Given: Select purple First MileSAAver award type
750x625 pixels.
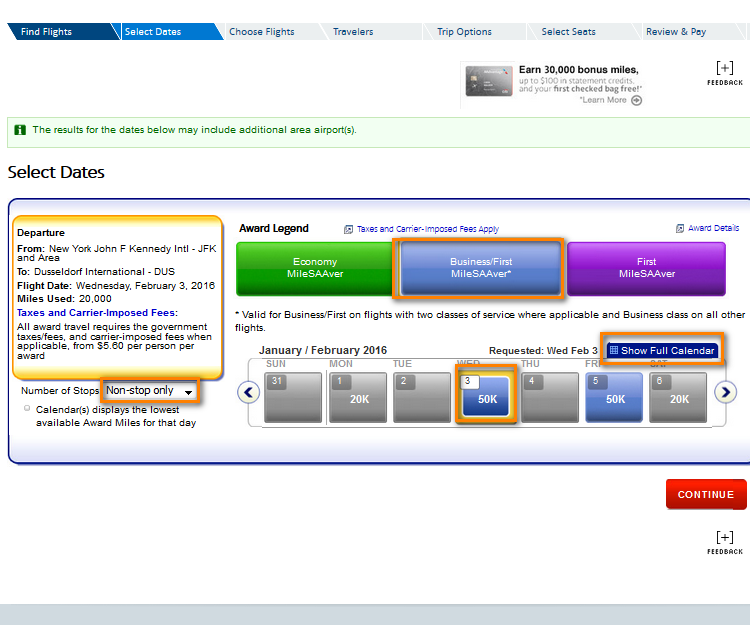Looking at the screenshot, I should pyautogui.click(x=646, y=268).
